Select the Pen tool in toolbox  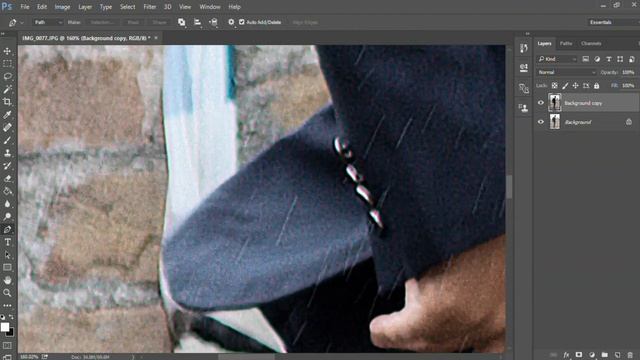coord(7,229)
